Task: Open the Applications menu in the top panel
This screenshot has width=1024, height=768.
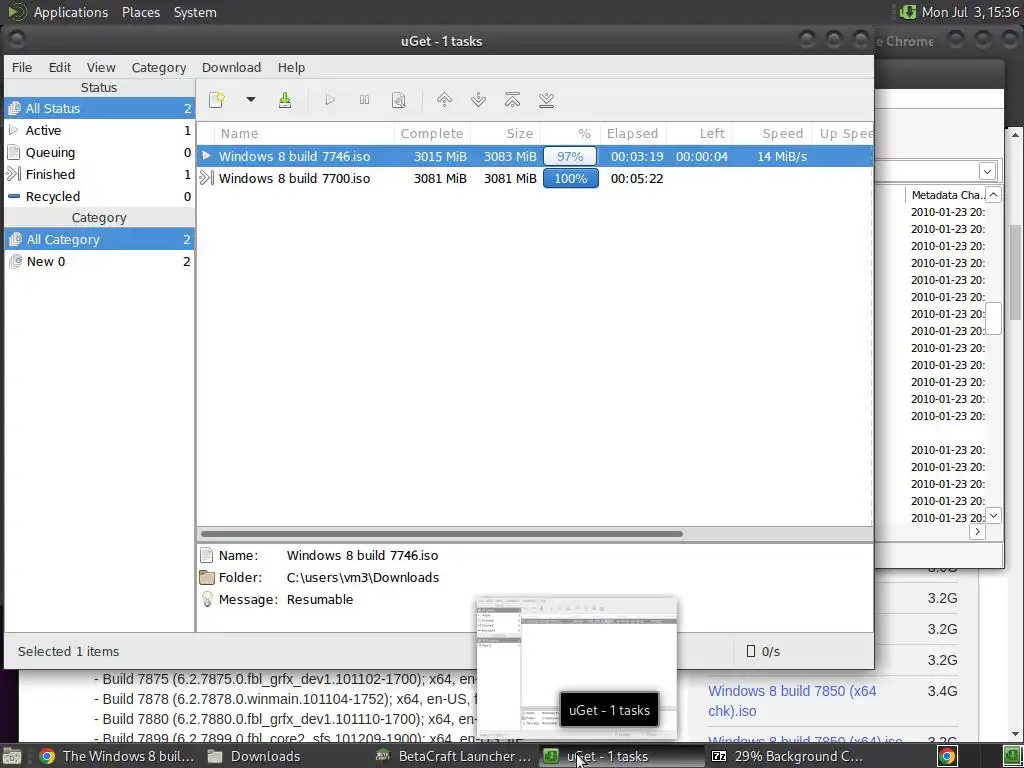Action: (71, 12)
